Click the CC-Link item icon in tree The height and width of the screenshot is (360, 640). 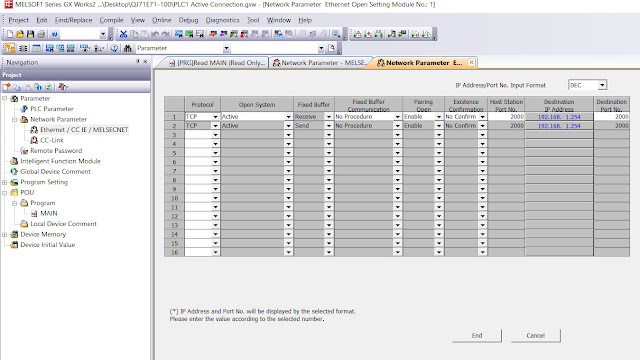tap(34, 140)
